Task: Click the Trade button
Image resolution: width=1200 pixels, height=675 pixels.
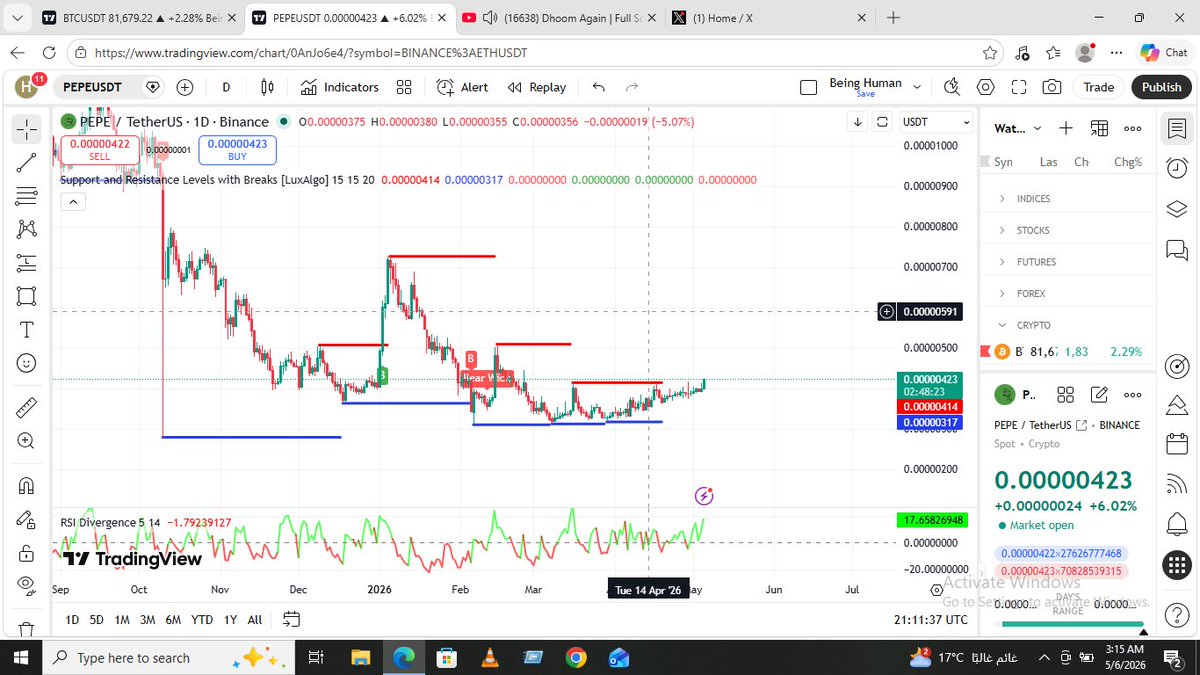Action: [x=1098, y=87]
